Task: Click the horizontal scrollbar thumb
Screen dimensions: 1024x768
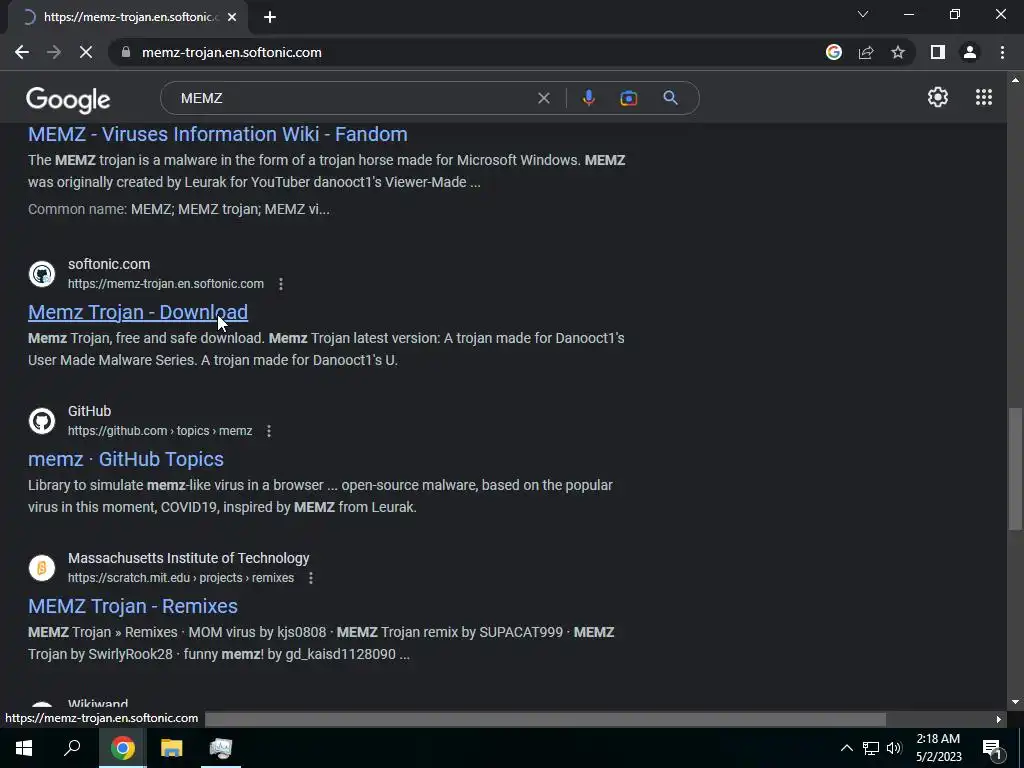Action: coord(545,719)
